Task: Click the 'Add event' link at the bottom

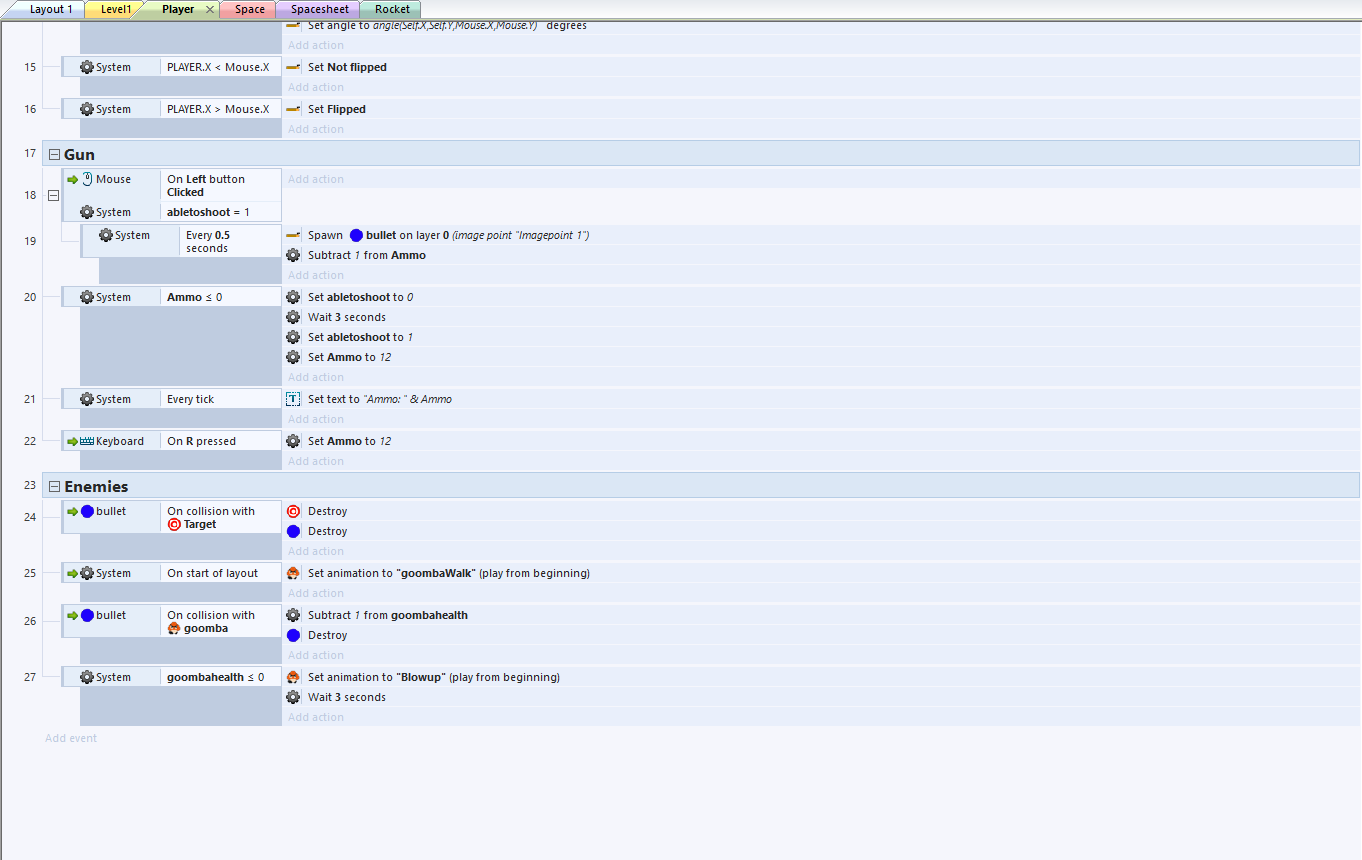Action: (71, 738)
